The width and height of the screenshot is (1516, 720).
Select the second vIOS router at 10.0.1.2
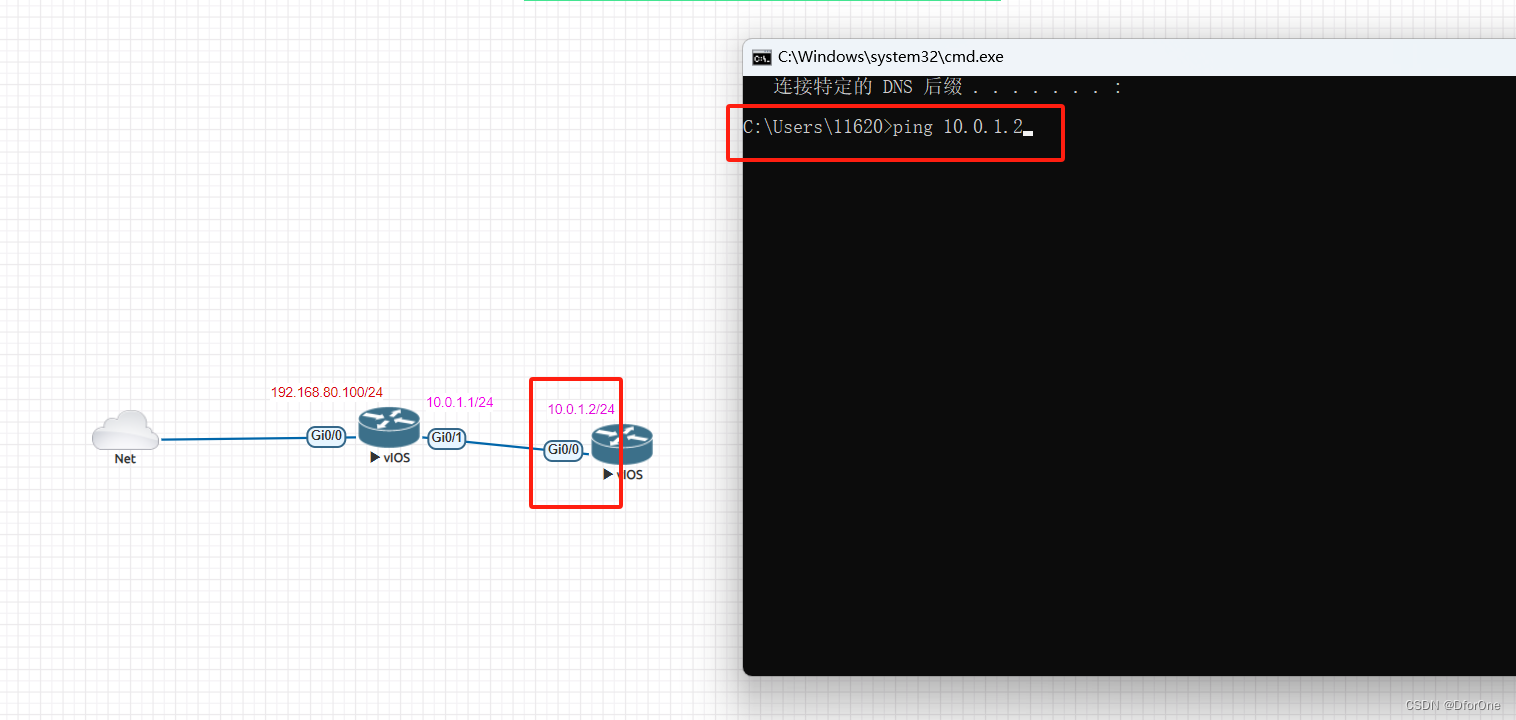(x=621, y=444)
